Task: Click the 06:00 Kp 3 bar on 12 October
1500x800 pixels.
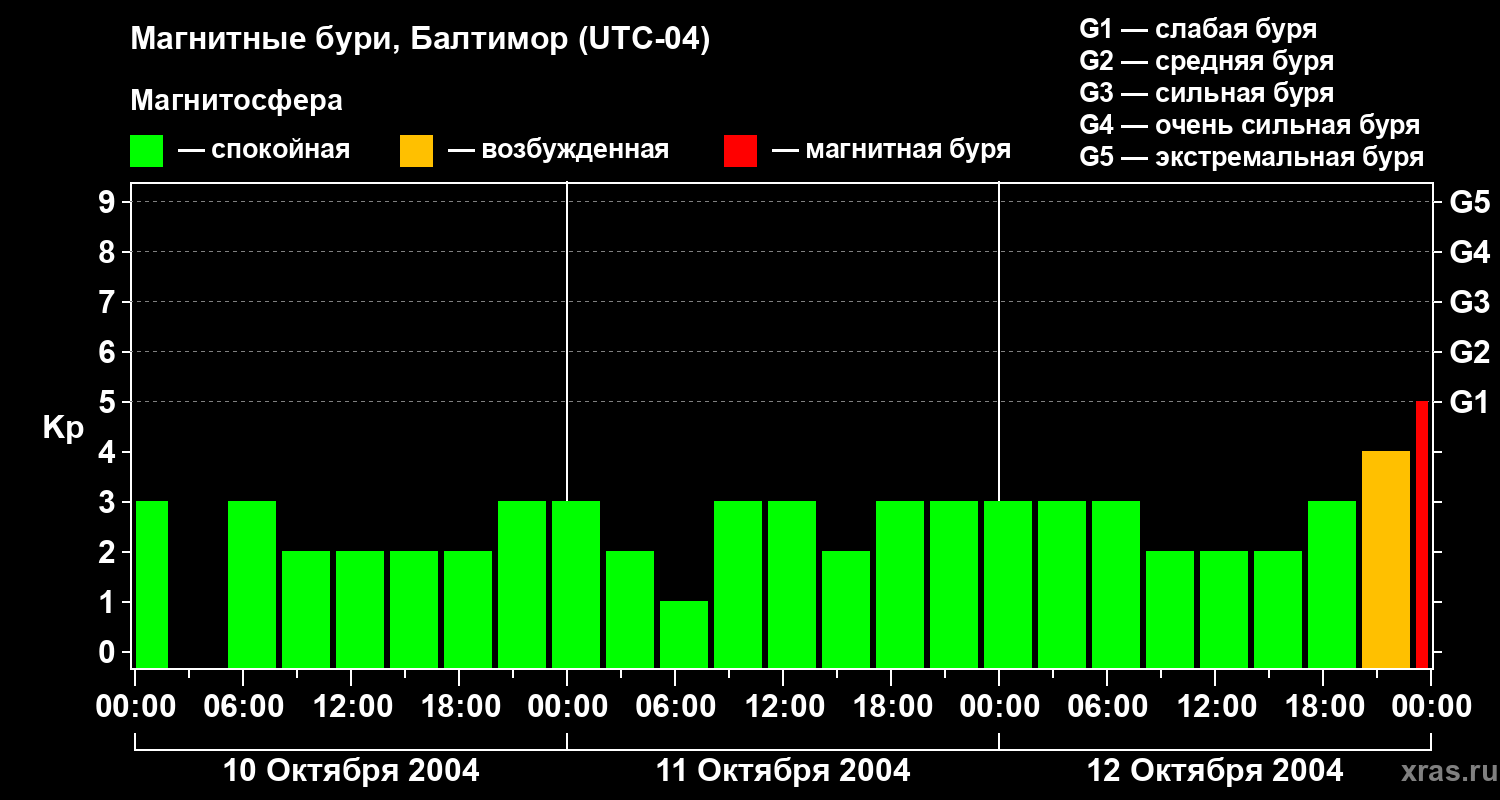Action: point(1116,584)
